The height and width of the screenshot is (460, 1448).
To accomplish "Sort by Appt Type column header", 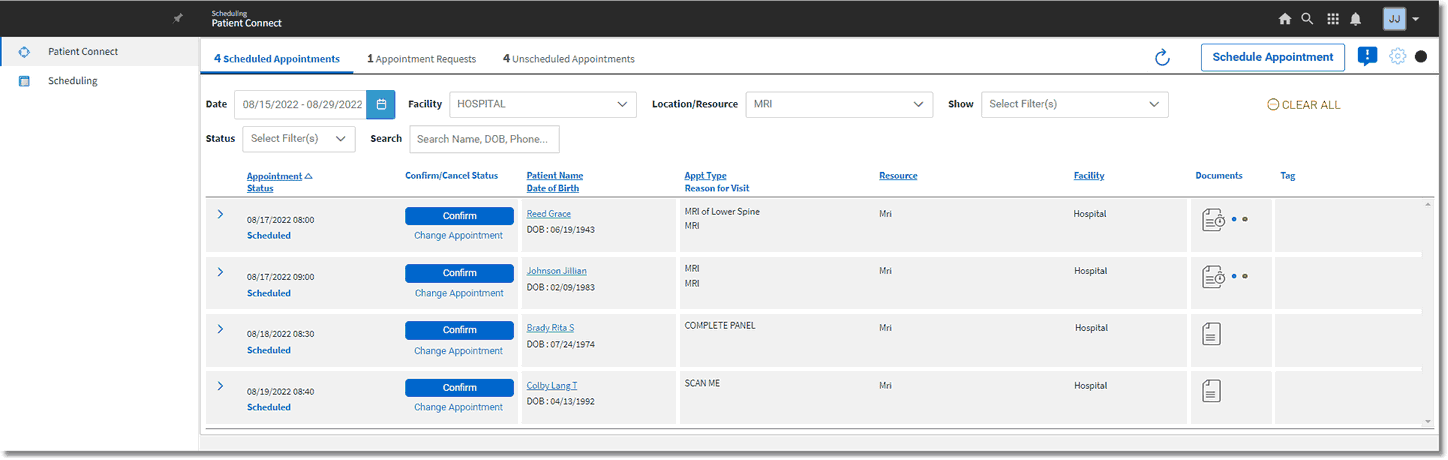I will click(706, 176).
